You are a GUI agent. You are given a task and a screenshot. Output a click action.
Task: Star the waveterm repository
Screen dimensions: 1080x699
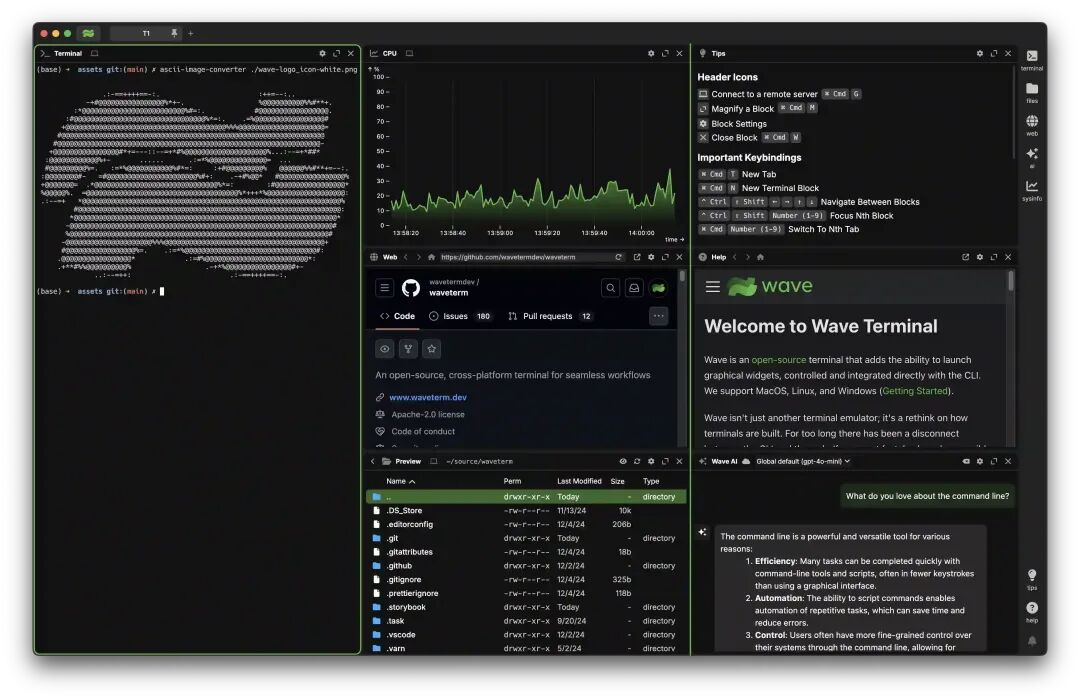431,348
